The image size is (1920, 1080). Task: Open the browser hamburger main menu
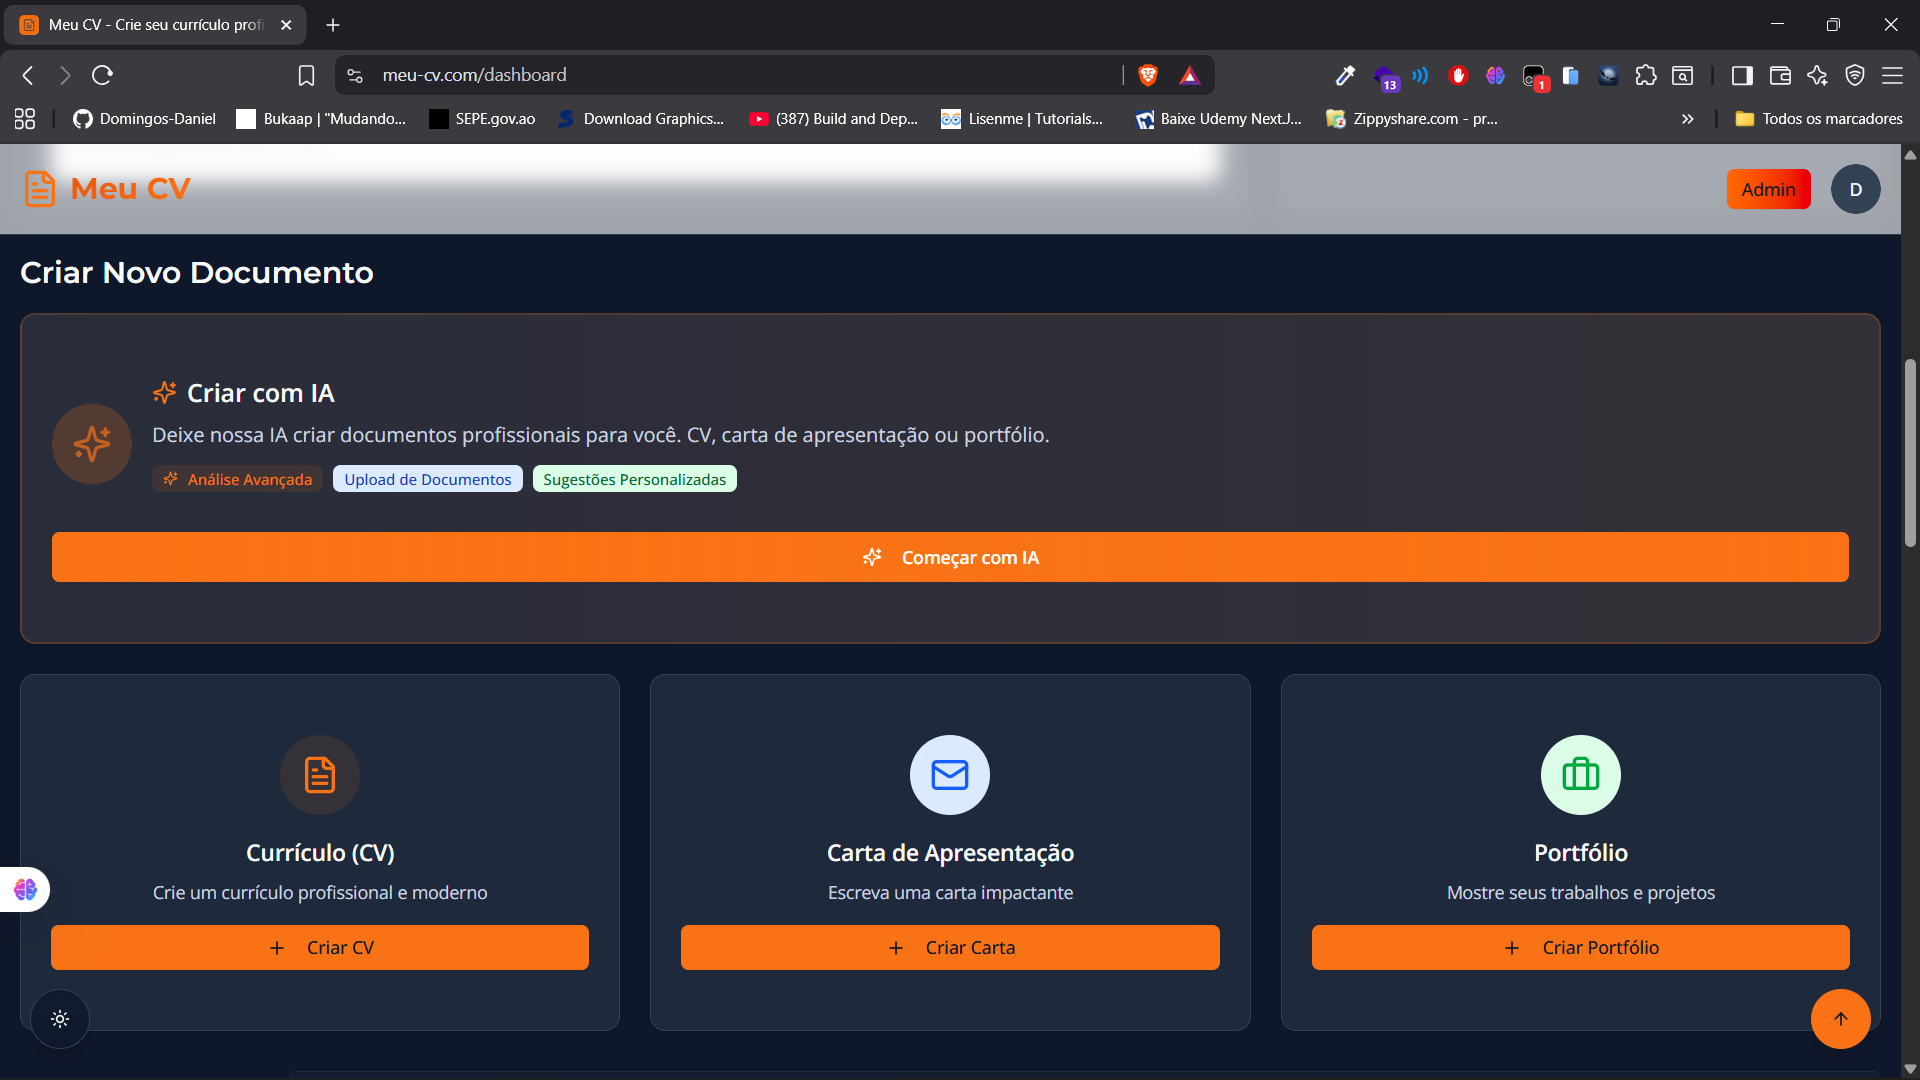pyautogui.click(x=1892, y=75)
